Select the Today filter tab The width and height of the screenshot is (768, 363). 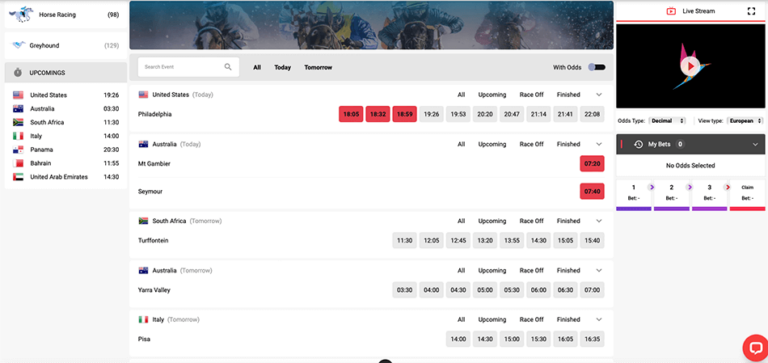click(x=283, y=68)
